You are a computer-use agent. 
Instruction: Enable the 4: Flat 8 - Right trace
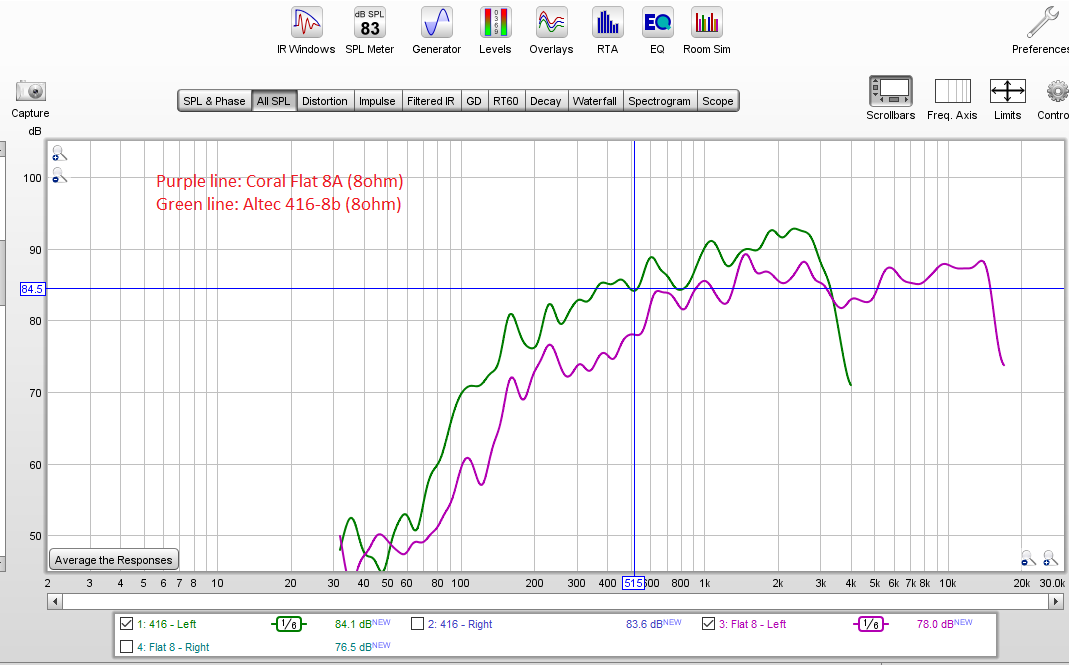[126, 647]
